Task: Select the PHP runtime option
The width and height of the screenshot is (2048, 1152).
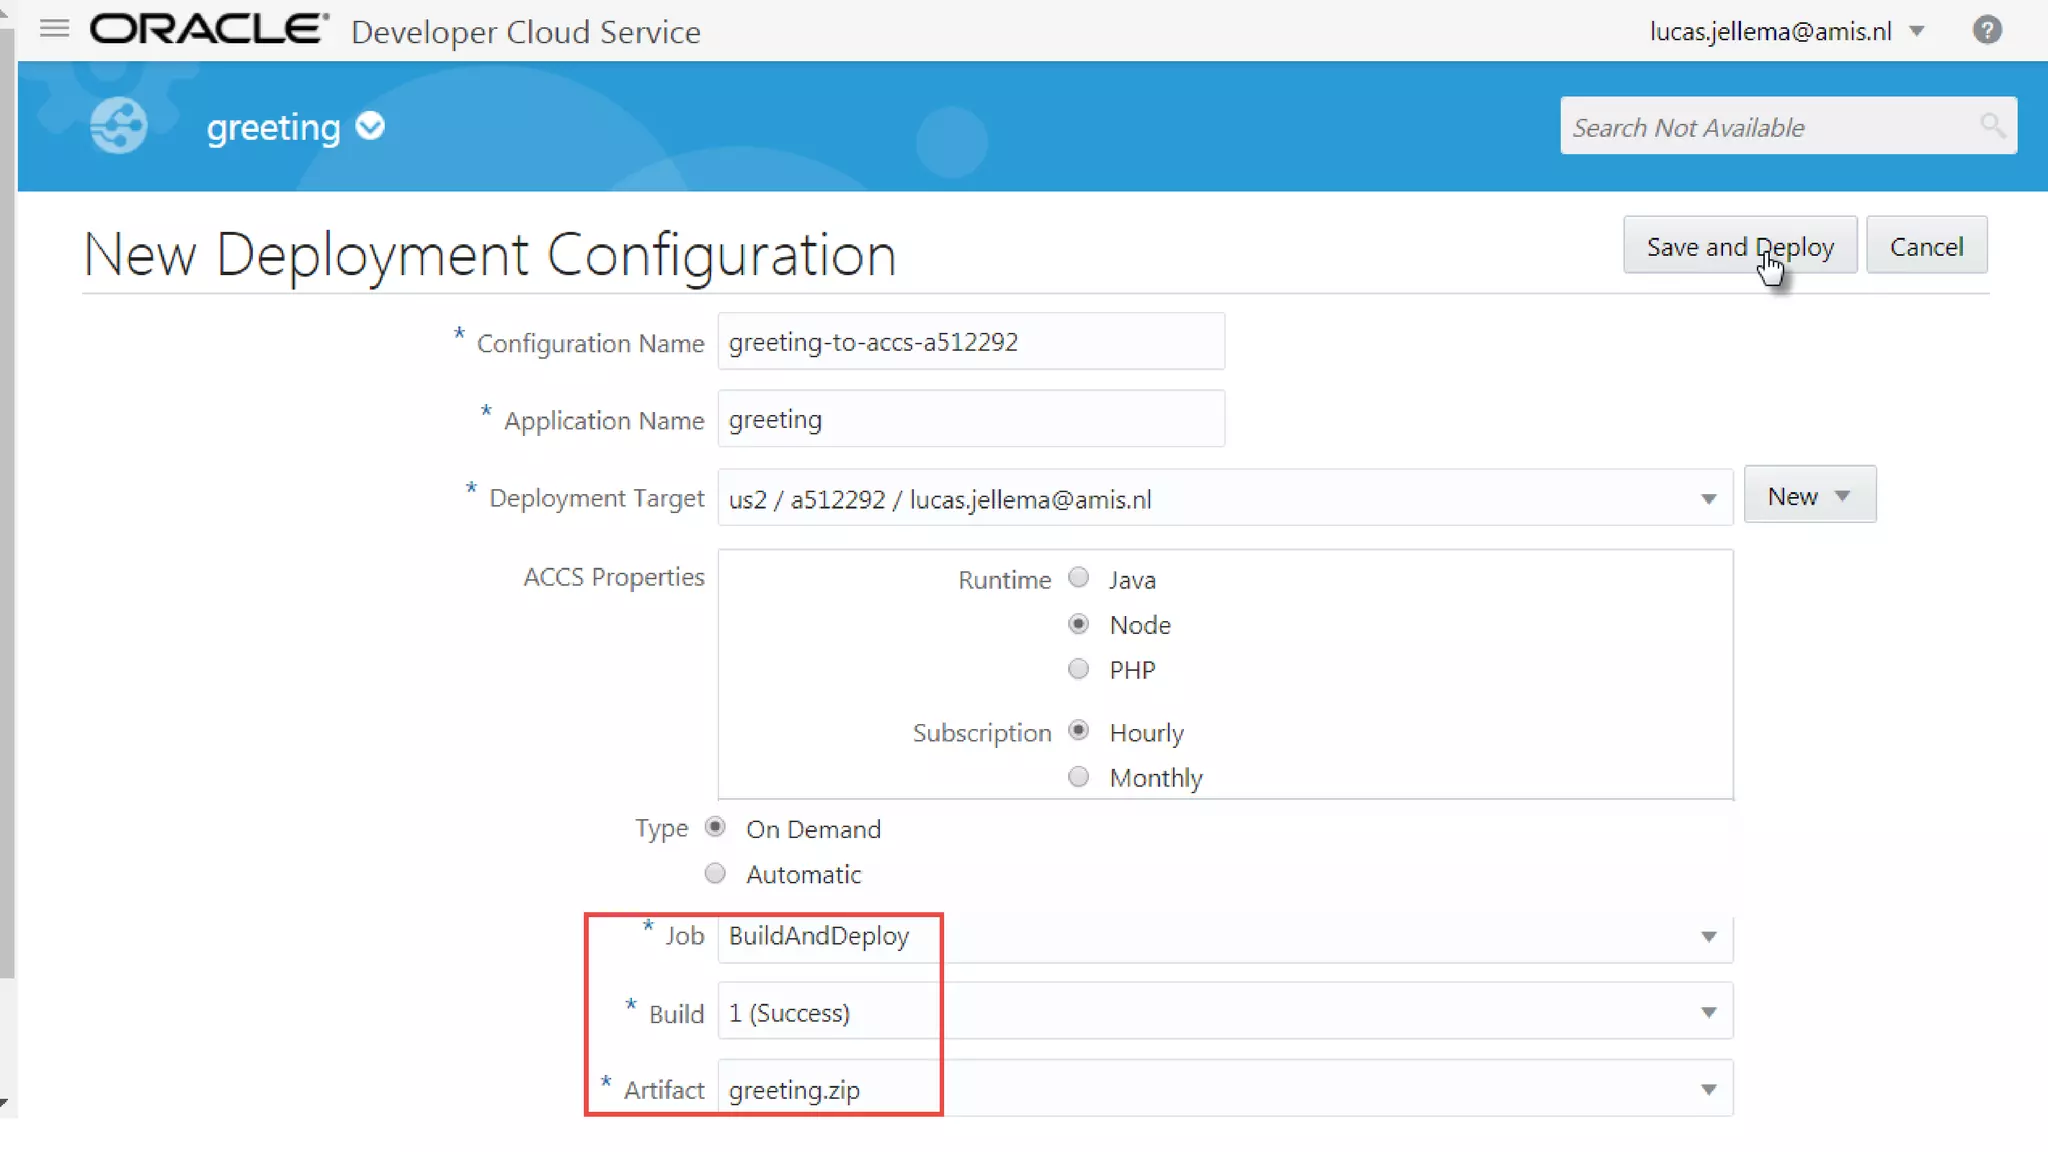Action: coord(1078,669)
